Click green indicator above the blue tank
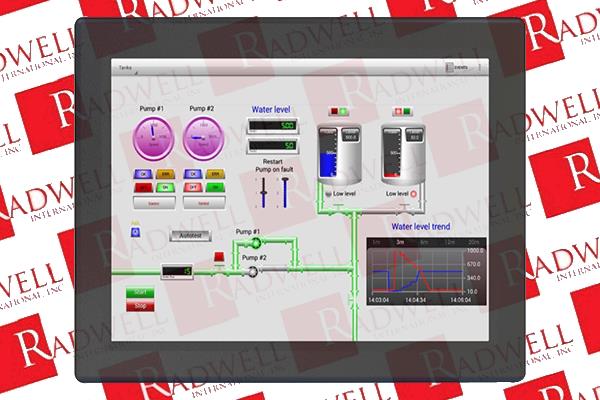Viewport: 600px width, 400px height. point(343,112)
